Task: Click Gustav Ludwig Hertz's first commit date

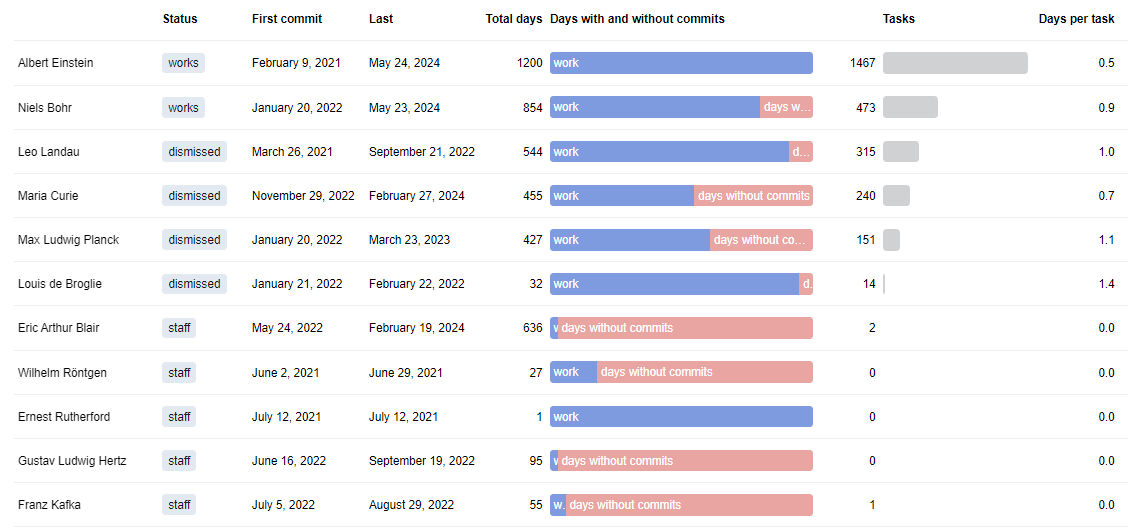Action: (x=289, y=461)
